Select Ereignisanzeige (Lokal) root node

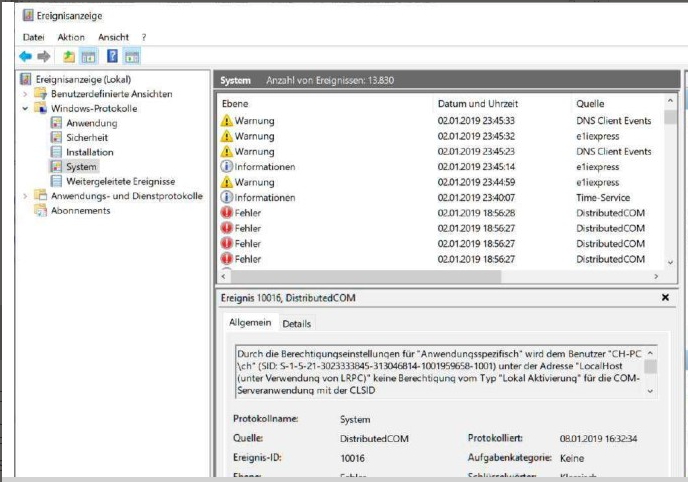click(x=83, y=79)
